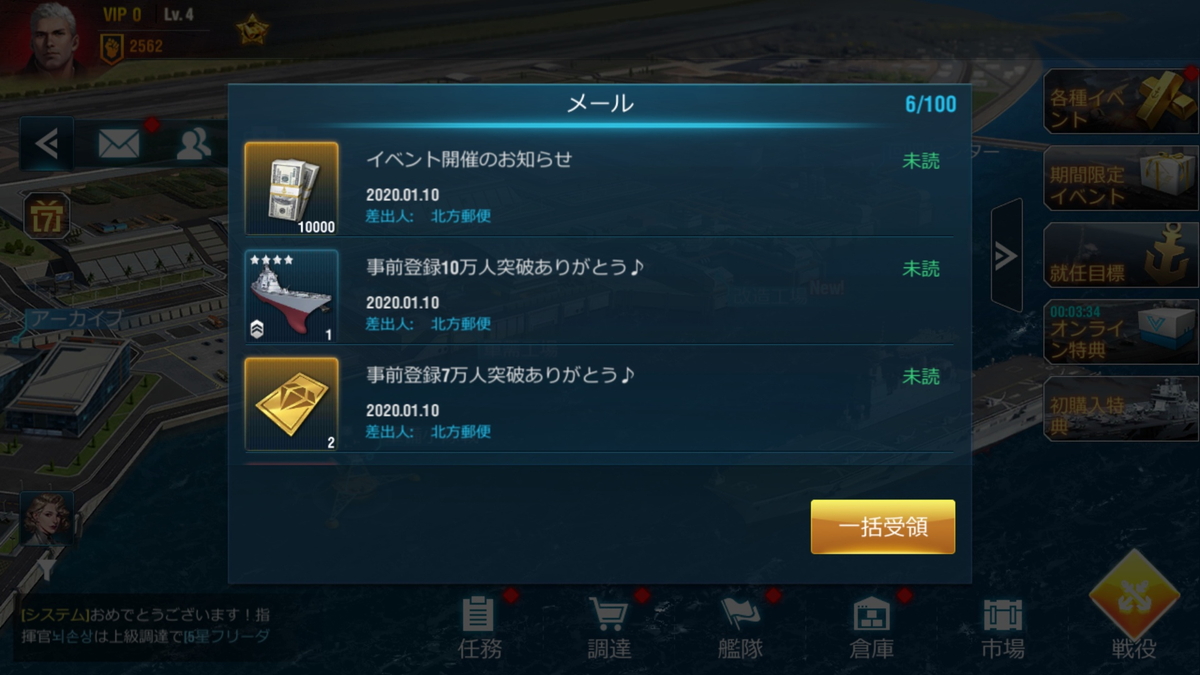Open the 7-day gift calendar icon

coord(46,216)
